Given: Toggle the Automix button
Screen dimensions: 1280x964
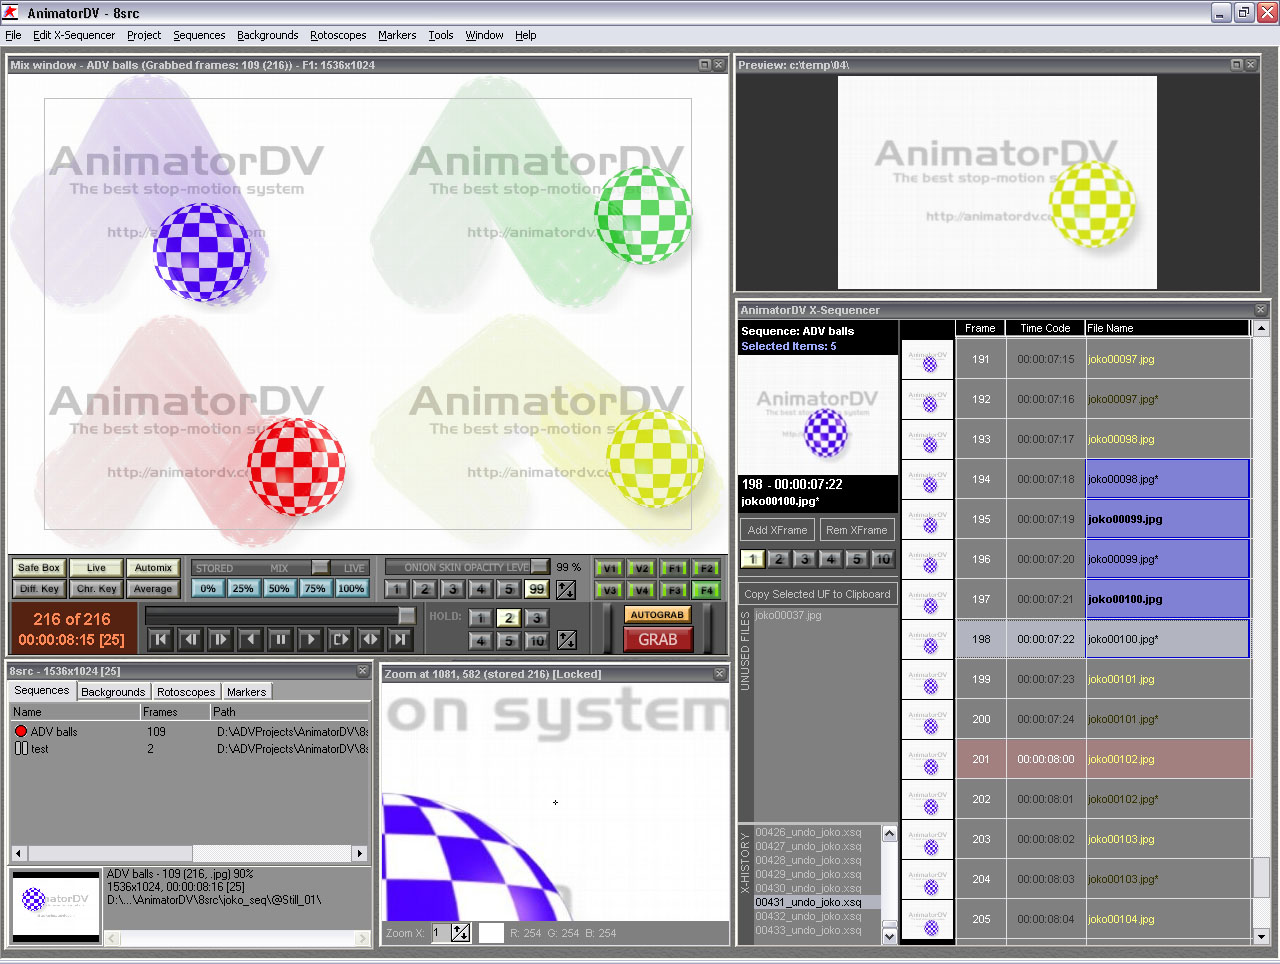Looking at the screenshot, I should click(x=153, y=568).
